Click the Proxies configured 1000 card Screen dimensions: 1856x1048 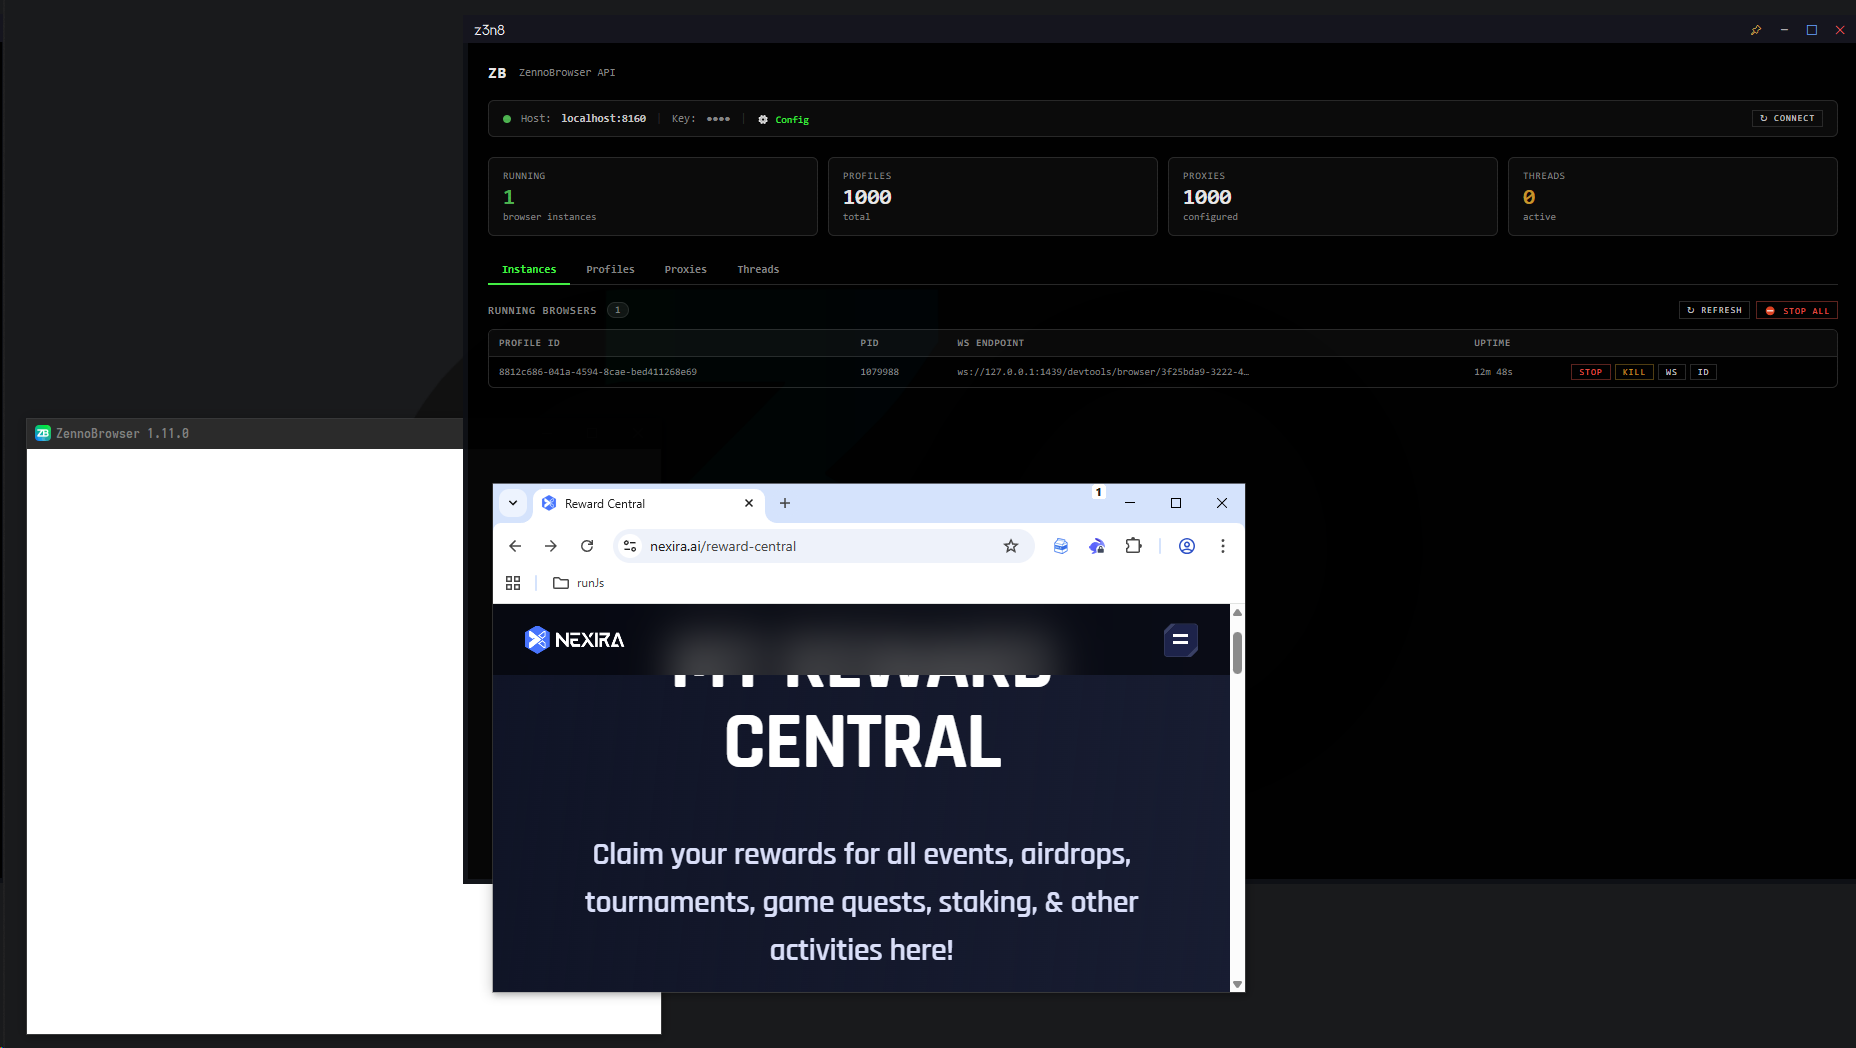coord(1333,196)
